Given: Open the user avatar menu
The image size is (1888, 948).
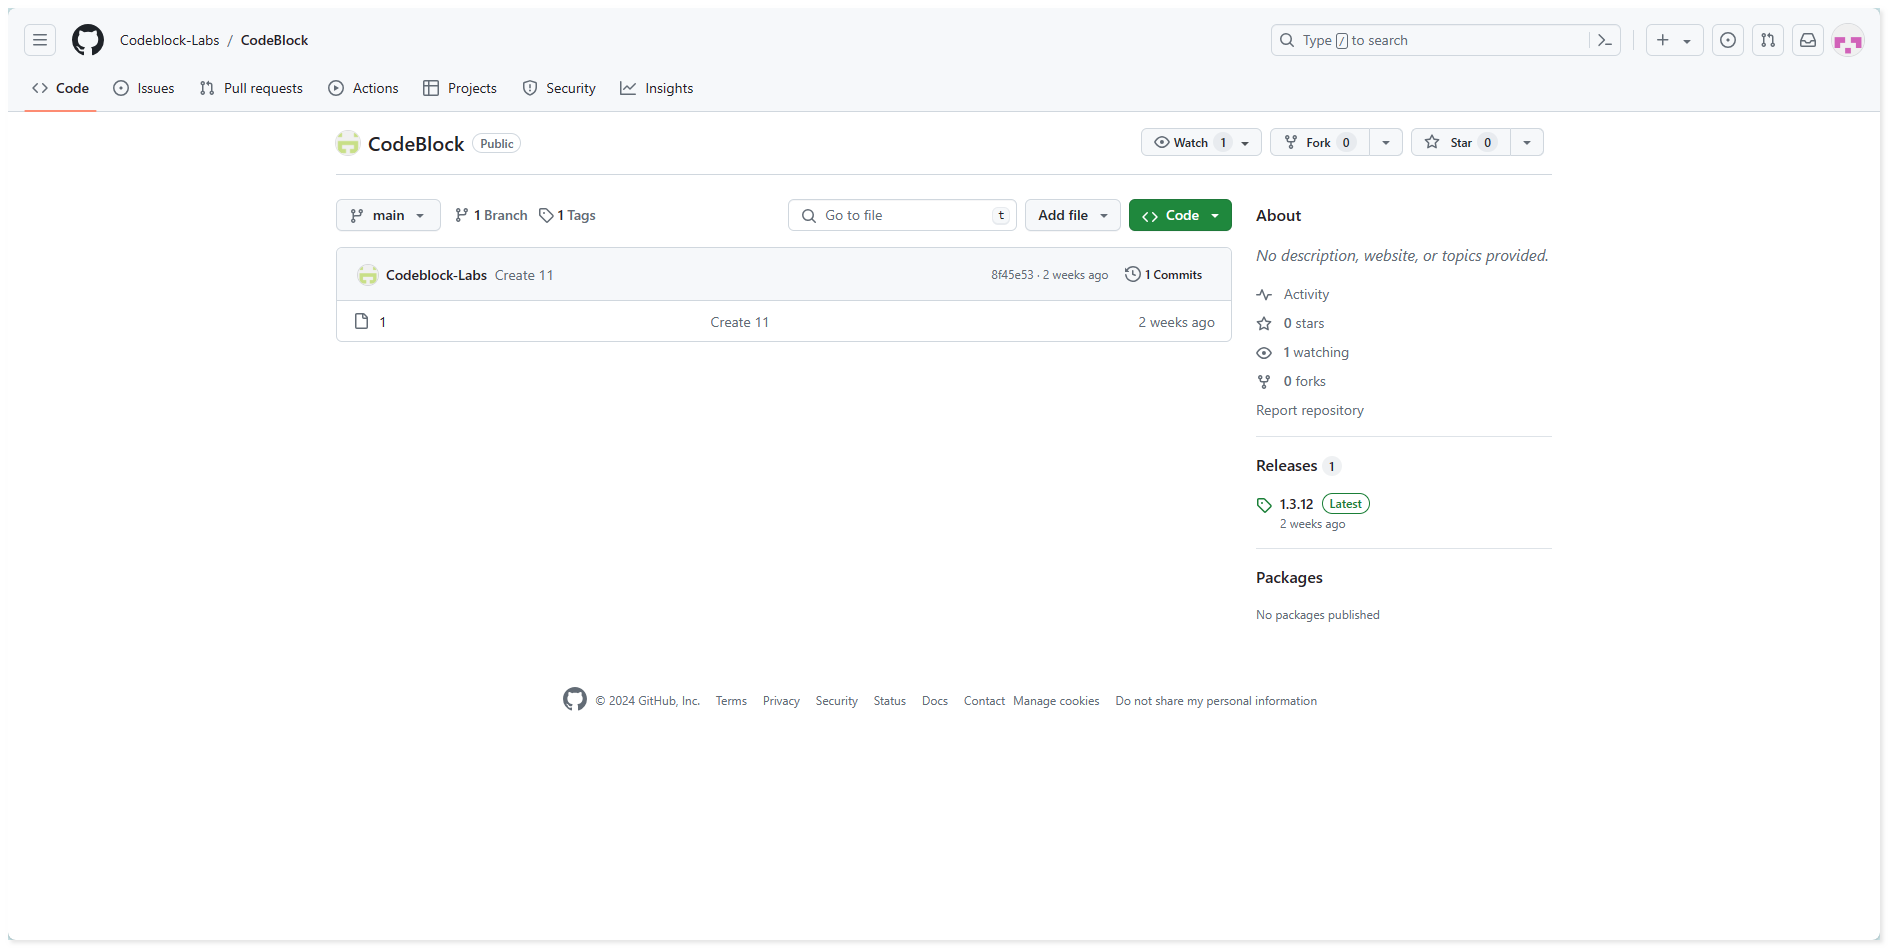Looking at the screenshot, I should pyautogui.click(x=1848, y=41).
